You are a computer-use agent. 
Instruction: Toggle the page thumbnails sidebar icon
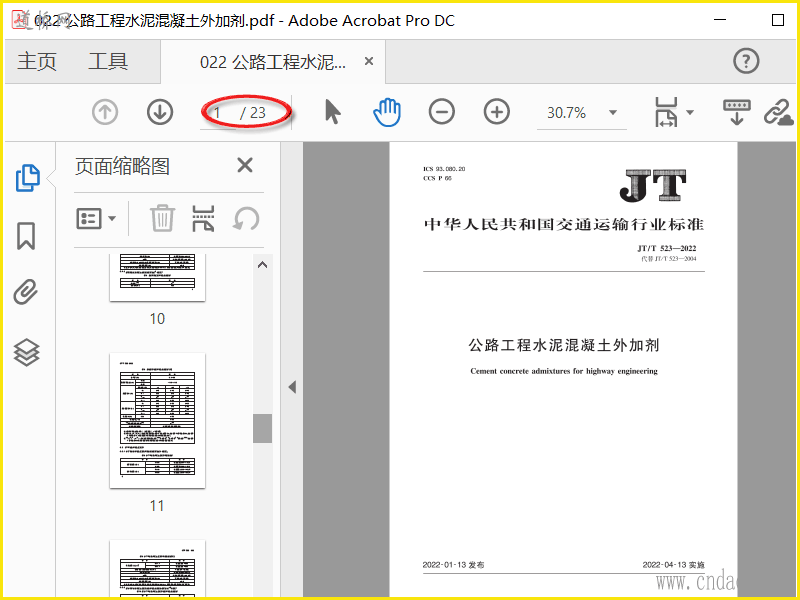point(28,178)
